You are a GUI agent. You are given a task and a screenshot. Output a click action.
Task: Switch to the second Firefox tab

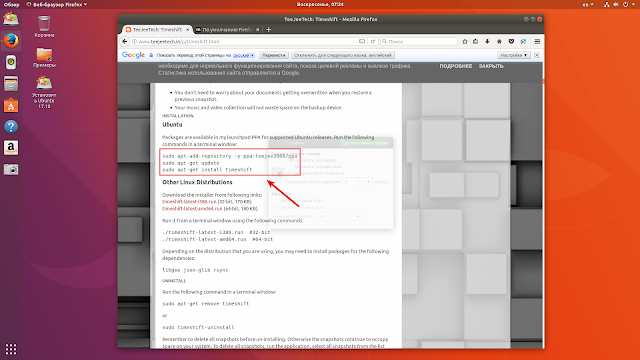227,29
